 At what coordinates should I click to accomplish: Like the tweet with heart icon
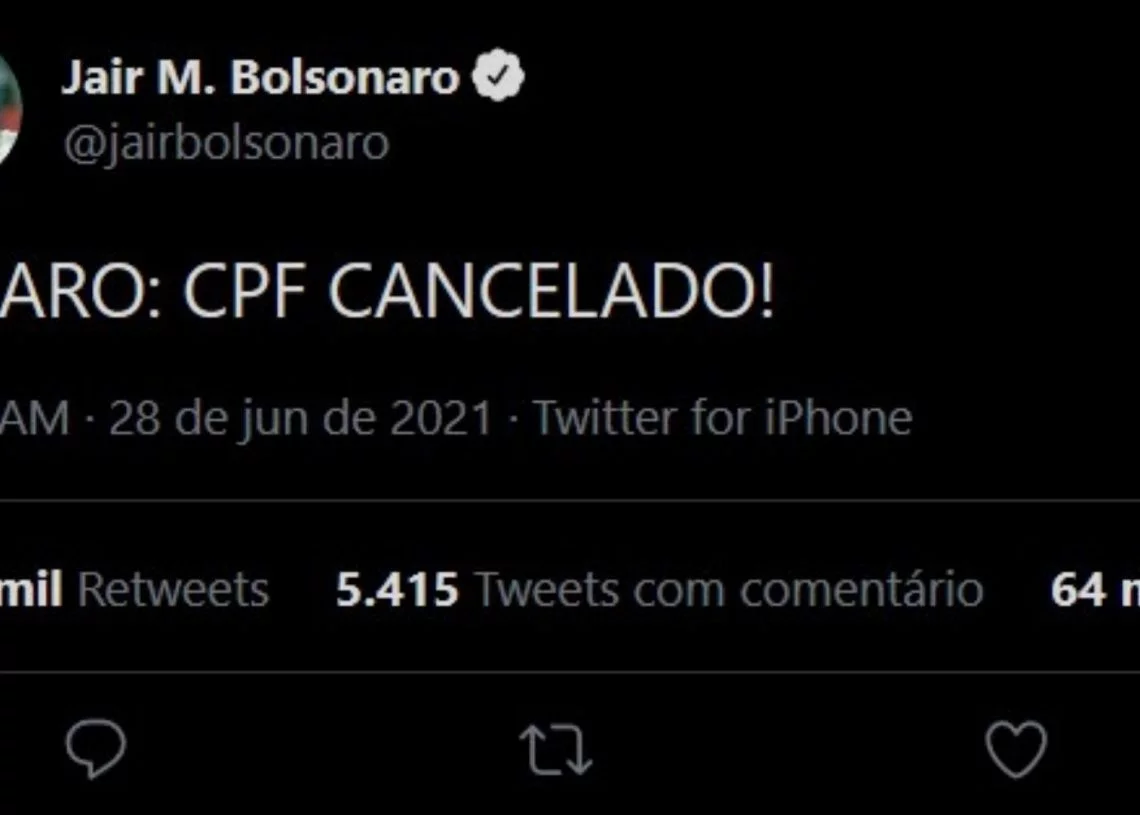click(1016, 749)
